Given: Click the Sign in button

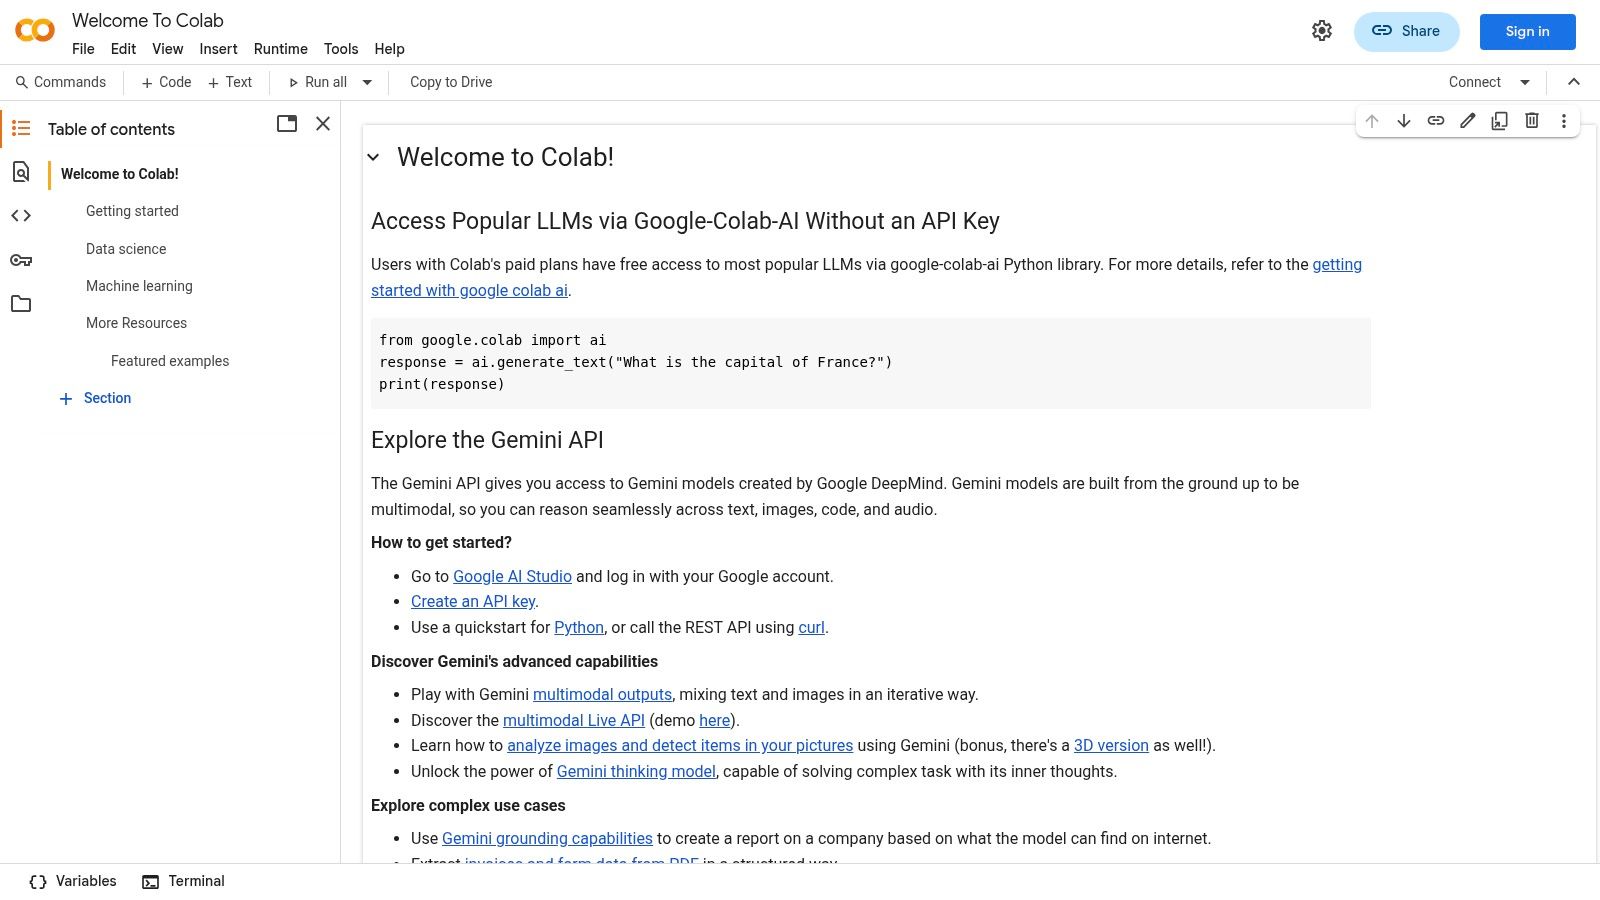Looking at the screenshot, I should click(x=1527, y=31).
